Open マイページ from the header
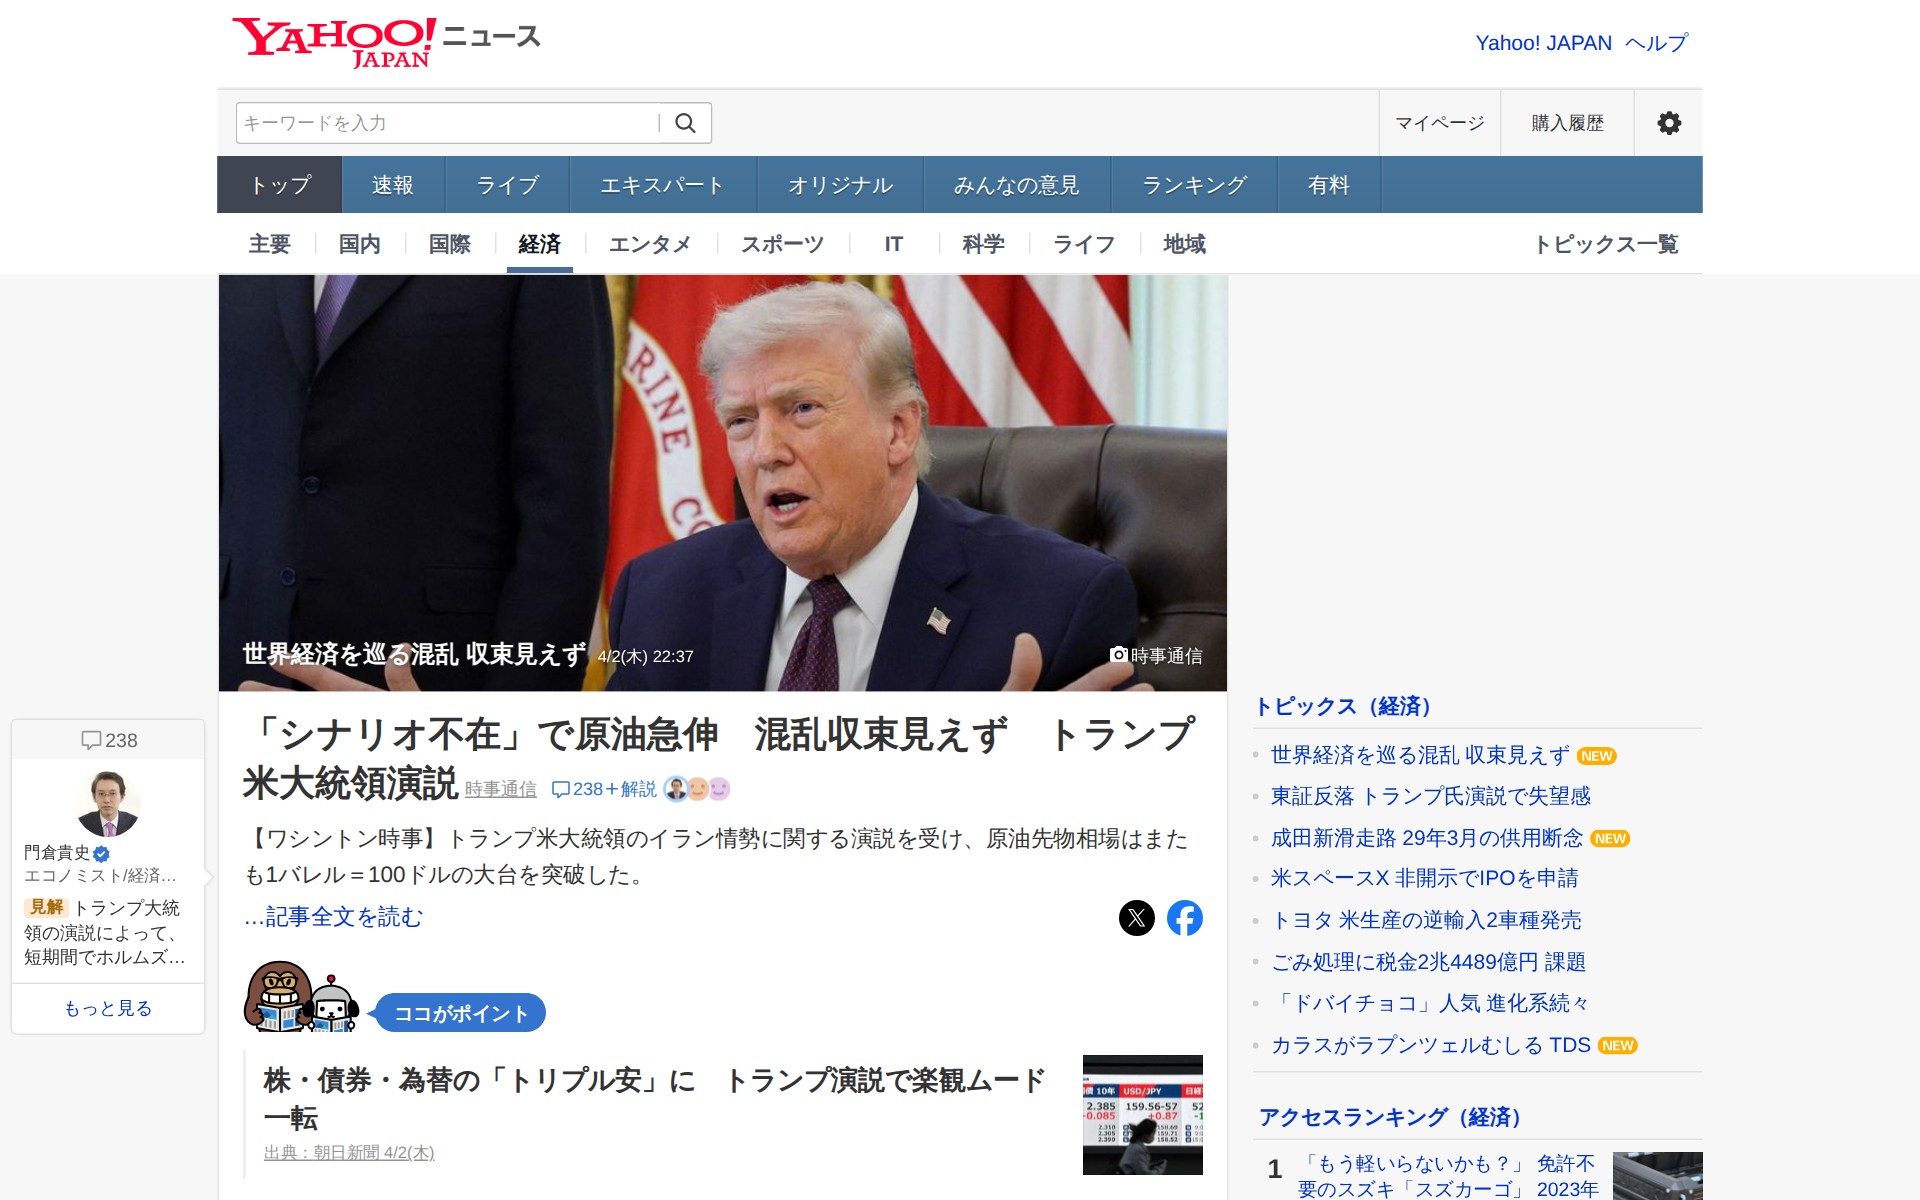The image size is (1920, 1200). pyautogui.click(x=1439, y=123)
